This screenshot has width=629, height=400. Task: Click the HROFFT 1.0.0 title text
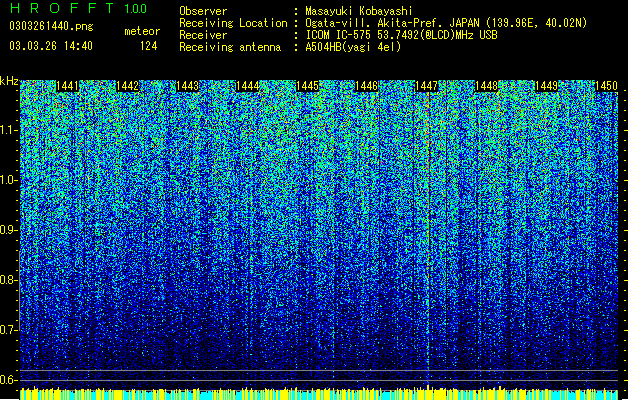(78, 8)
